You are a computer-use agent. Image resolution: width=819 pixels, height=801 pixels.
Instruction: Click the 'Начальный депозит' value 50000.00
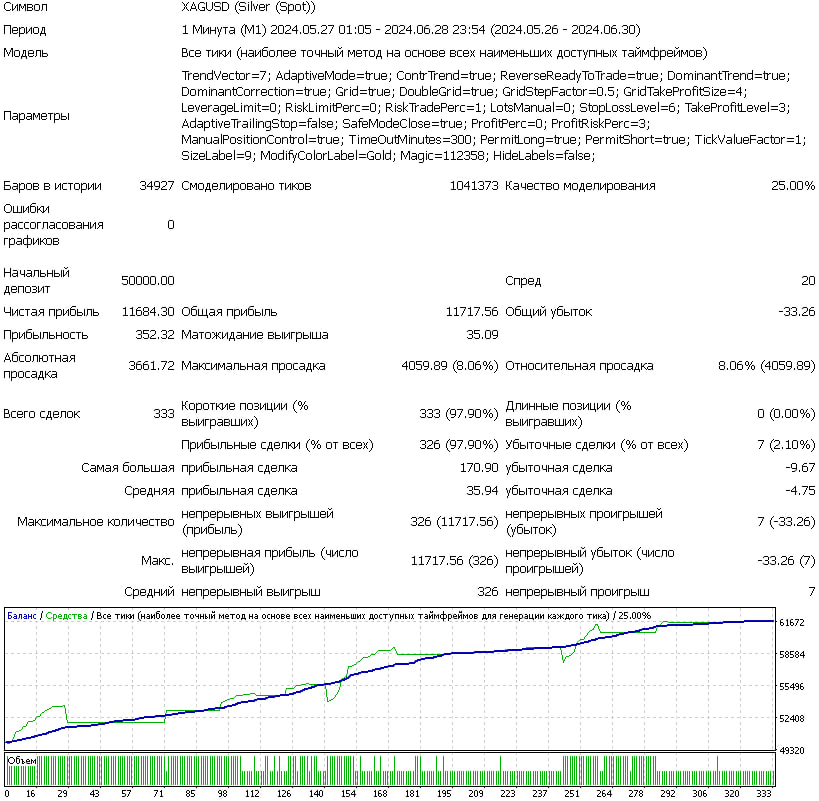coord(147,280)
